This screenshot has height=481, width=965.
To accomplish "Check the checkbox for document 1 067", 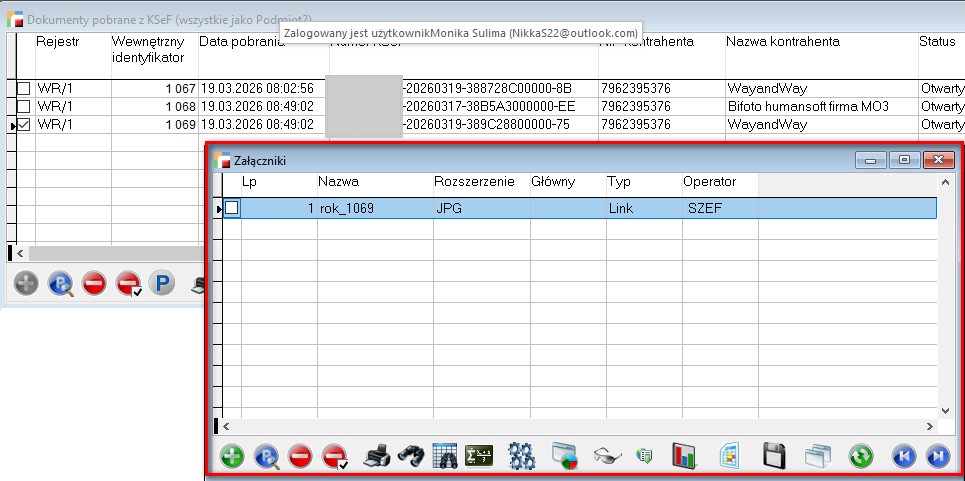I will [x=24, y=89].
